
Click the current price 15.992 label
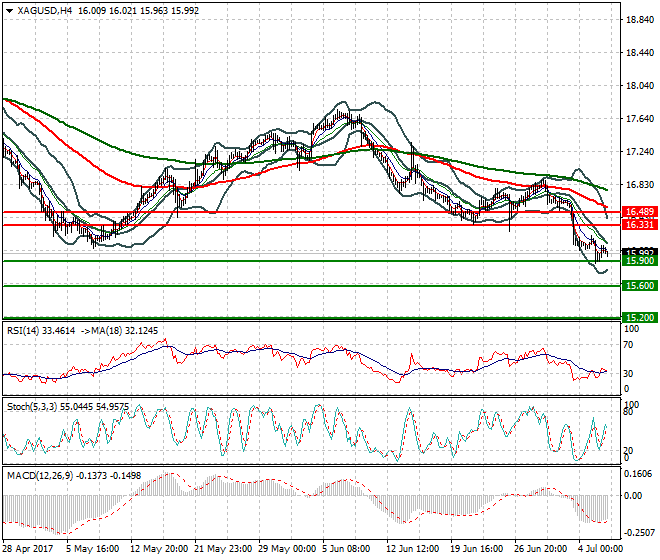coord(640,251)
